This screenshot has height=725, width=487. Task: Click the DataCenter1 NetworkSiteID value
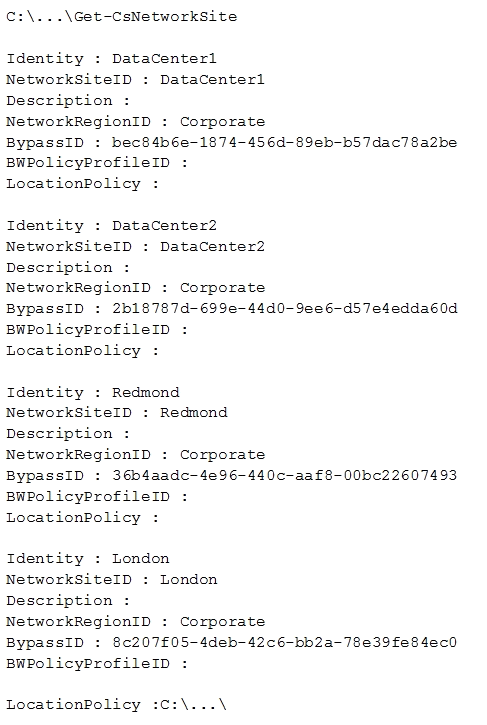pos(212,80)
